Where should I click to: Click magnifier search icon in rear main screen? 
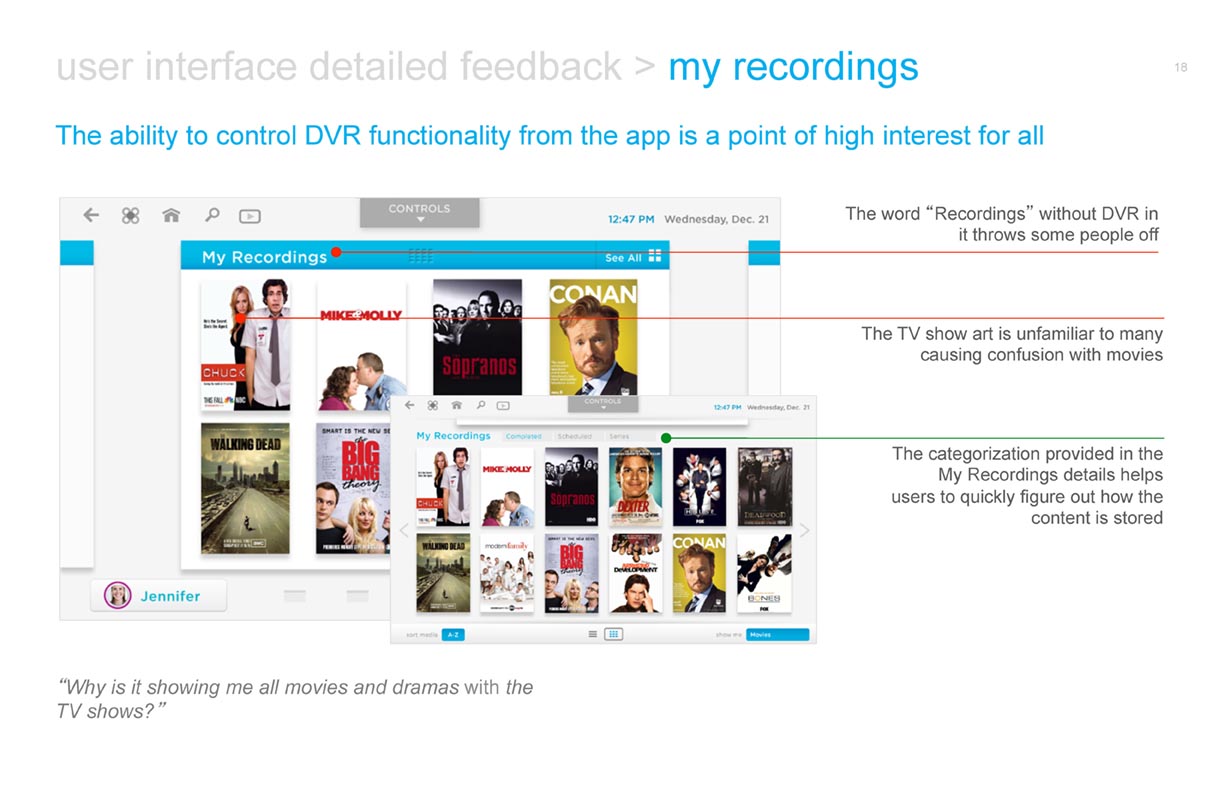click(x=212, y=215)
